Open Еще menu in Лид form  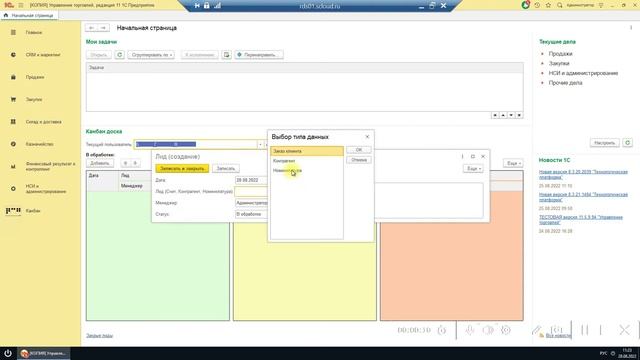[x=473, y=168]
